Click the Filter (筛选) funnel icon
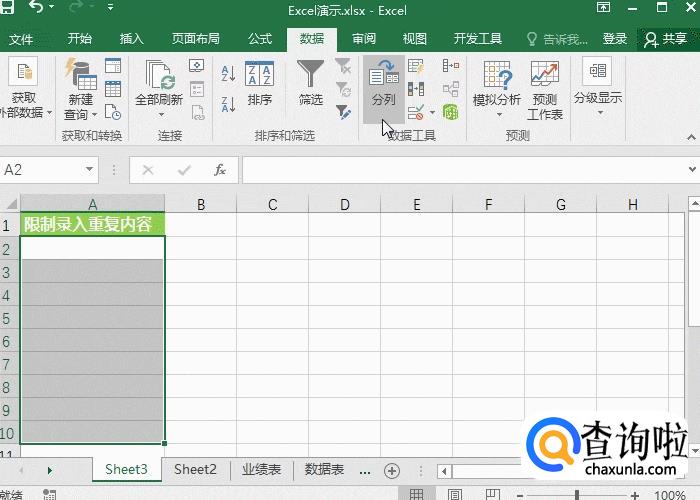The image size is (700, 500). [311, 76]
